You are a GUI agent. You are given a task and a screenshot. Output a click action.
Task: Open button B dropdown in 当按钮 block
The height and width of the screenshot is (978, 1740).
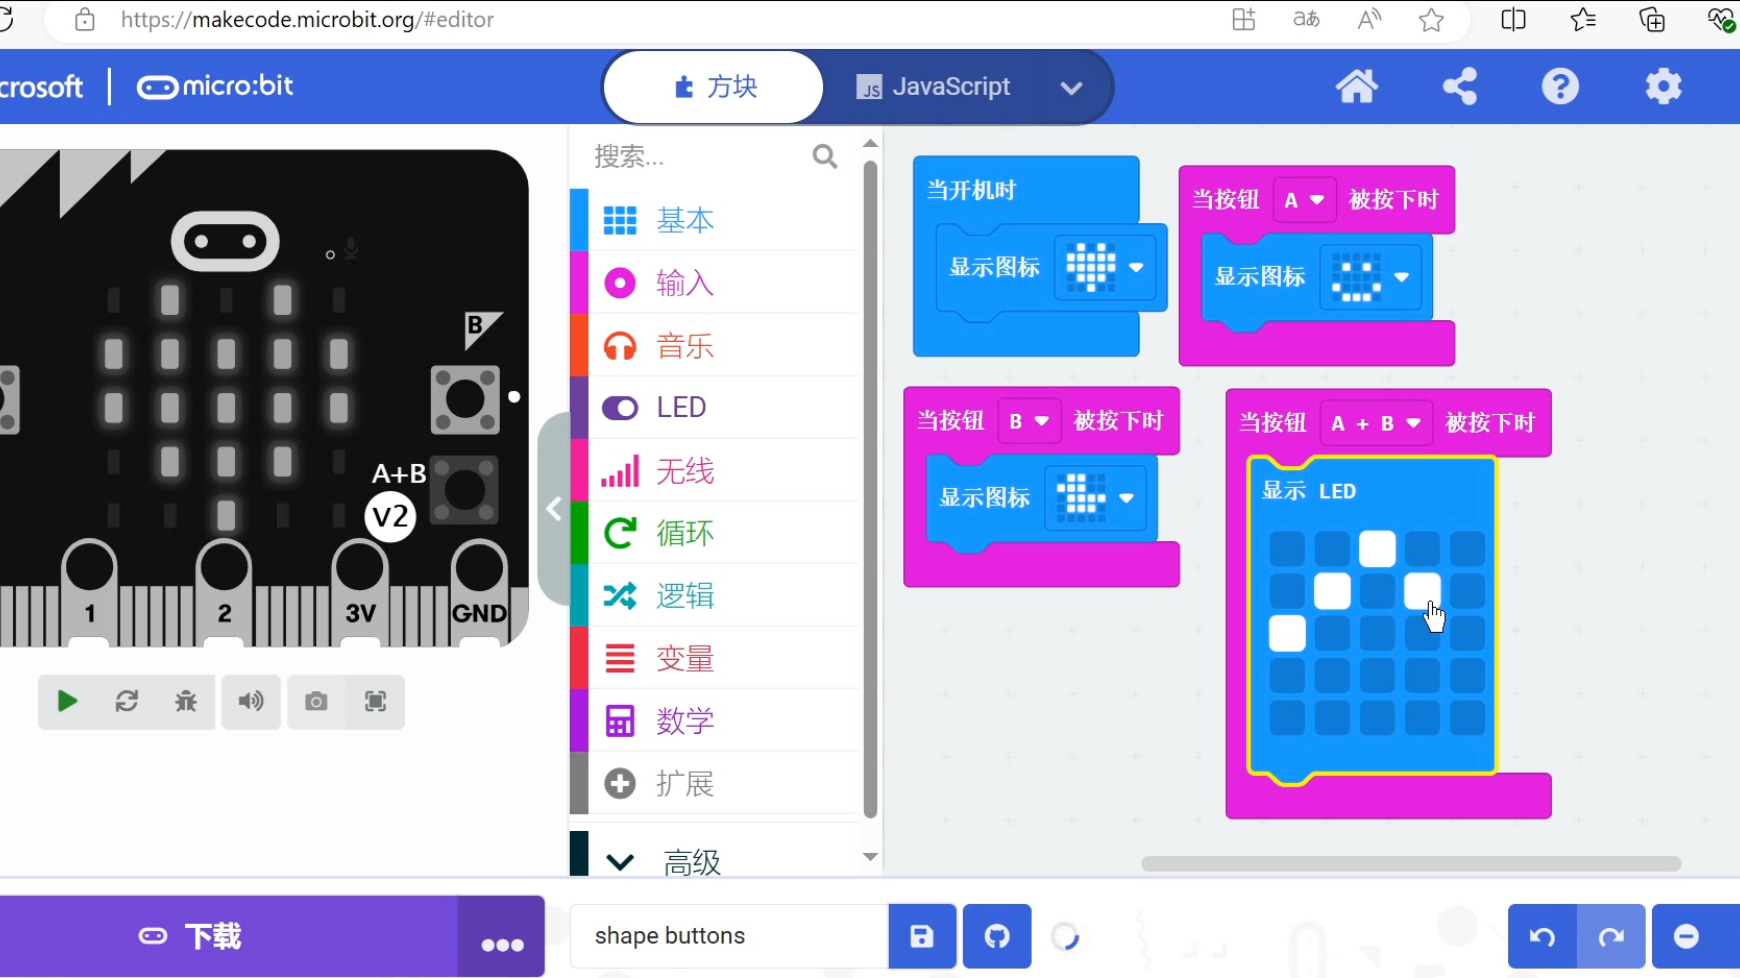tap(1029, 421)
